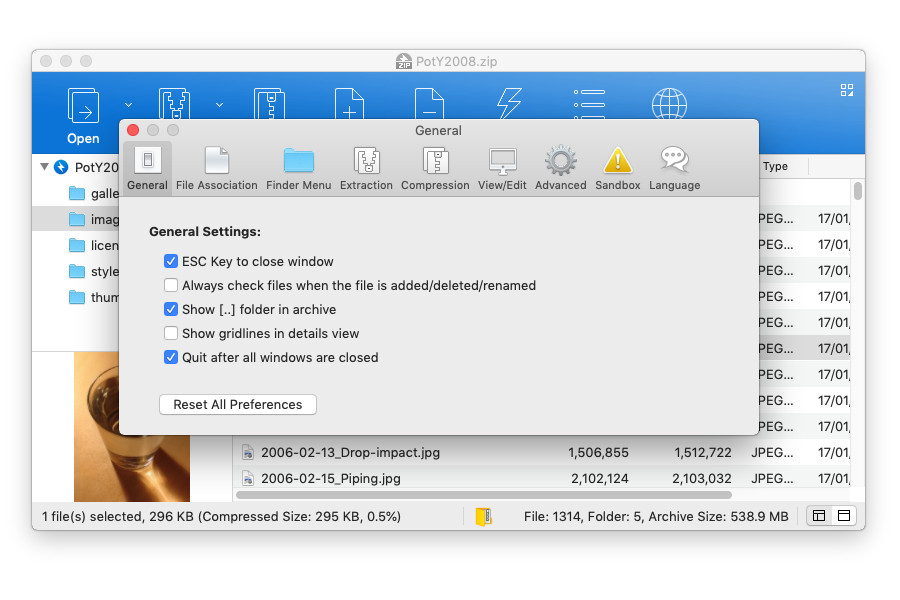Open the File Association preferences pane

pos(216,168)
